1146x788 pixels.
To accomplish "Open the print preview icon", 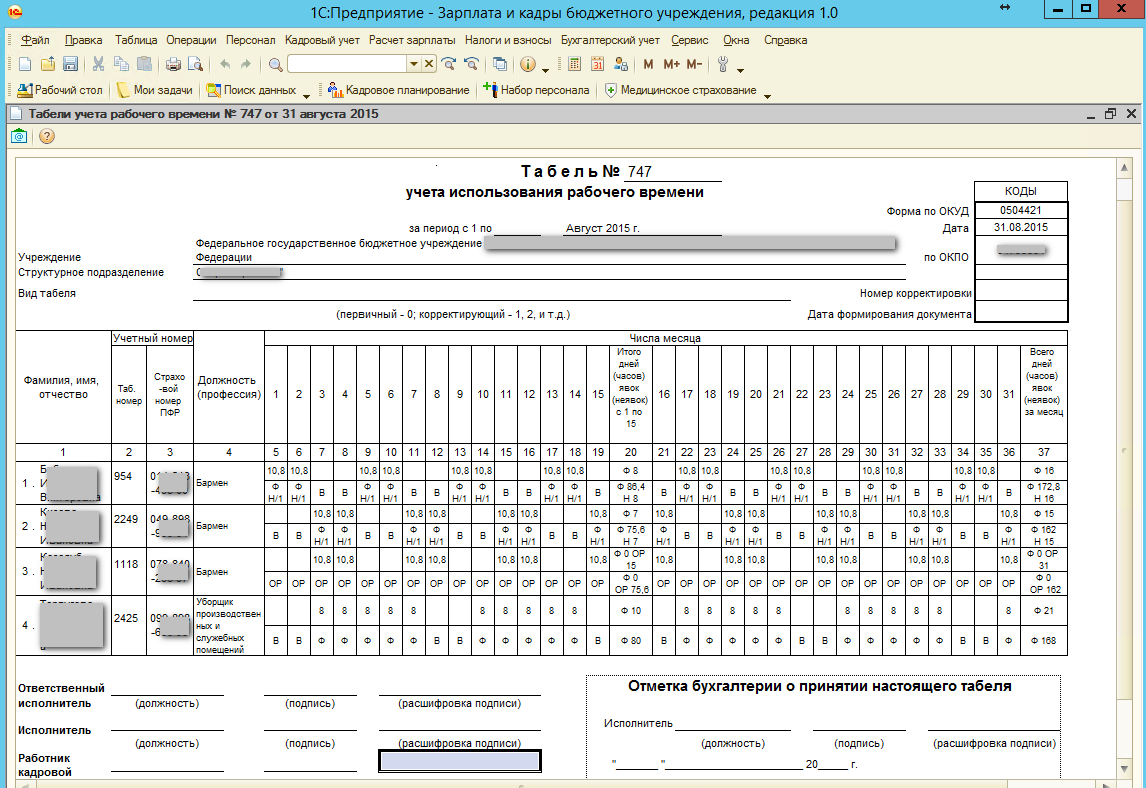I will coord(195,64).
